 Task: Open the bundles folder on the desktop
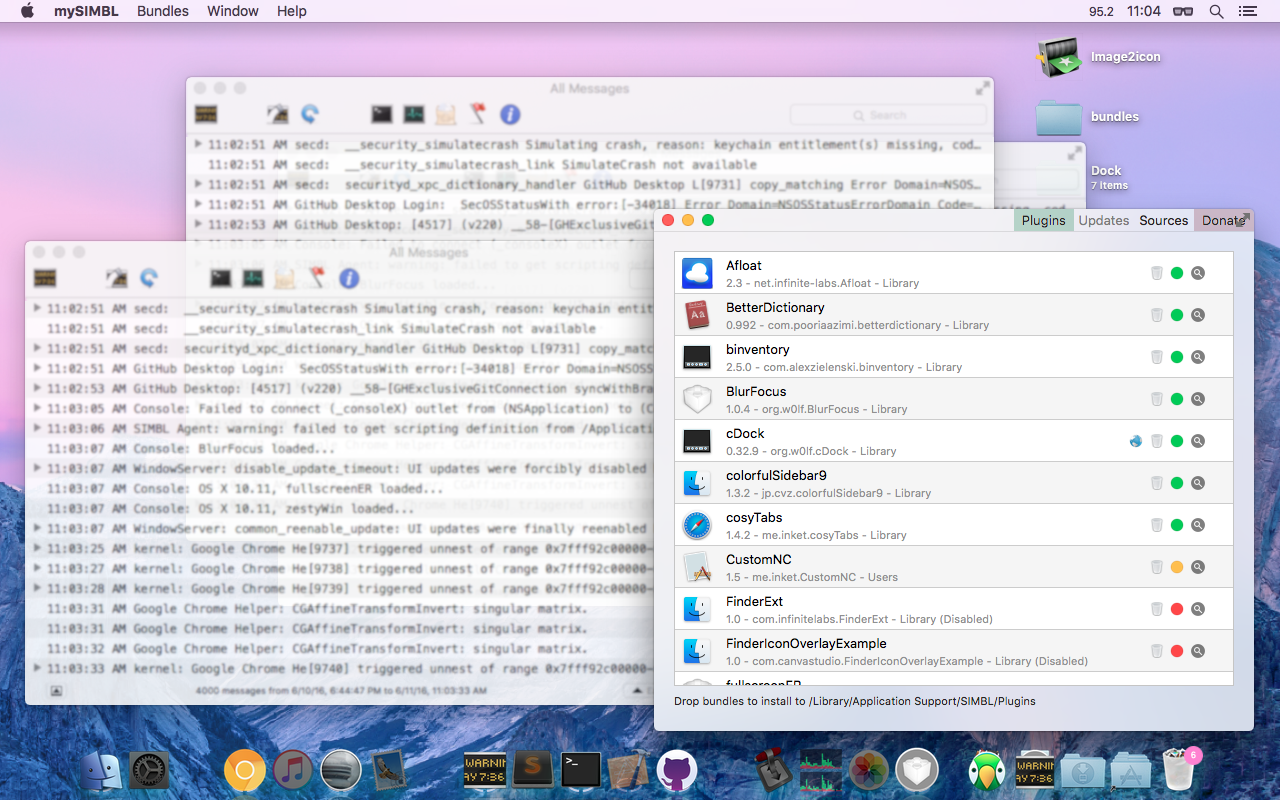tap(1059, 116)
